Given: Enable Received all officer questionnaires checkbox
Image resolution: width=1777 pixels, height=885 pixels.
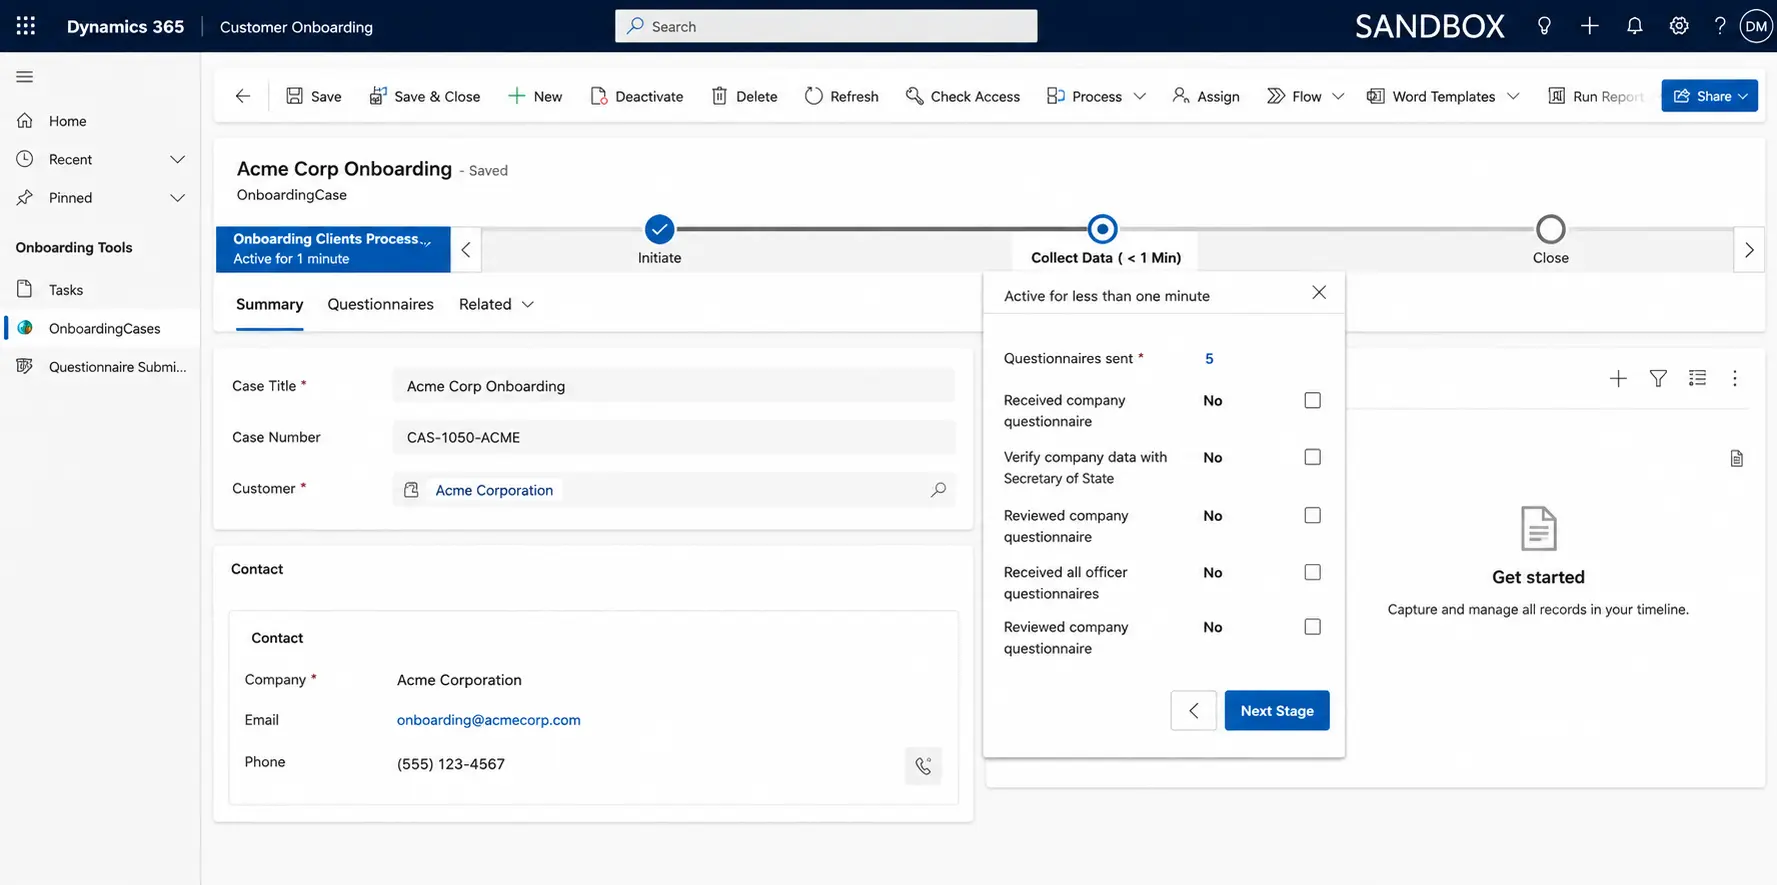Looking at the screenshot, I should point(1312,572).
